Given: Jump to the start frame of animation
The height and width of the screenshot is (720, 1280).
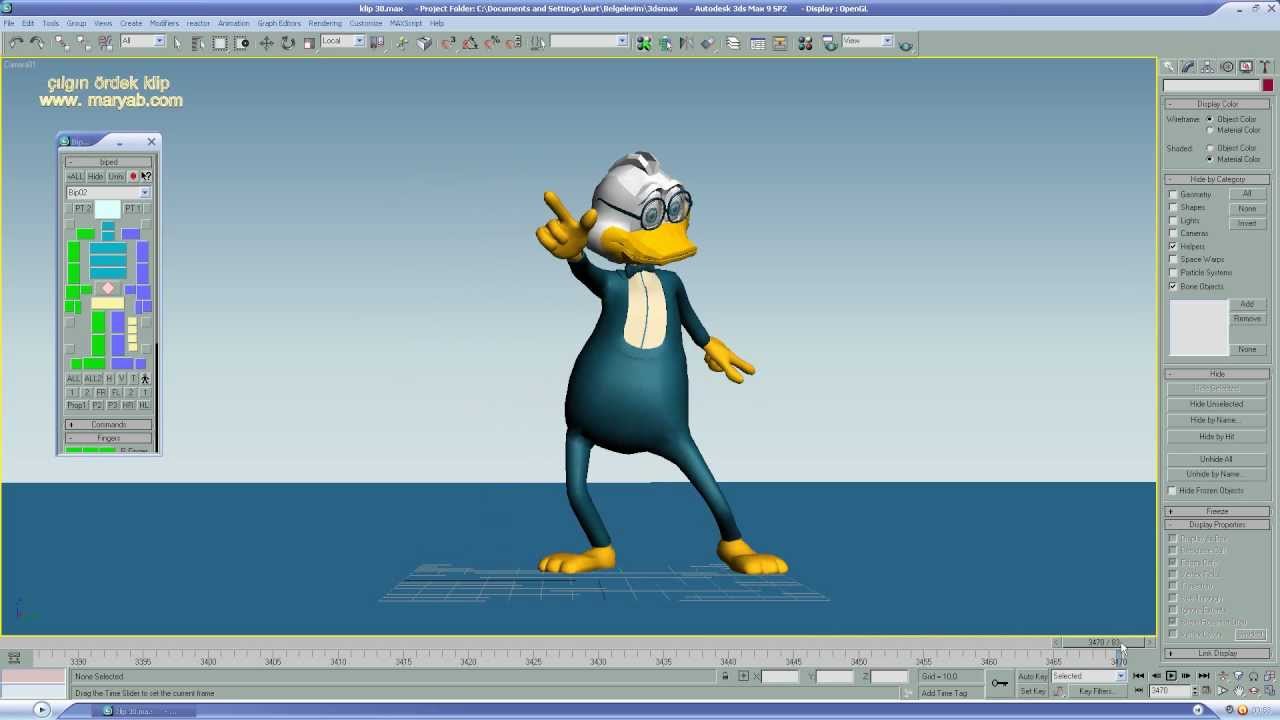Looking at the screenshot, I should 1139,676.
